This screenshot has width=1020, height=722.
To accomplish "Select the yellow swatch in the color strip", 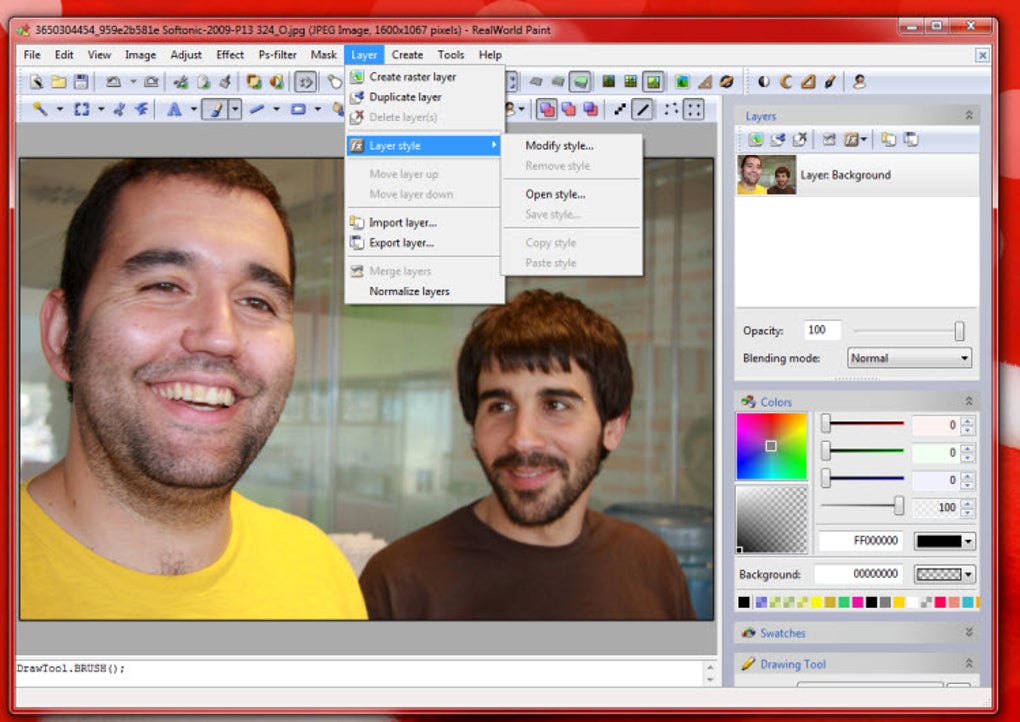I will click(816, 602).
